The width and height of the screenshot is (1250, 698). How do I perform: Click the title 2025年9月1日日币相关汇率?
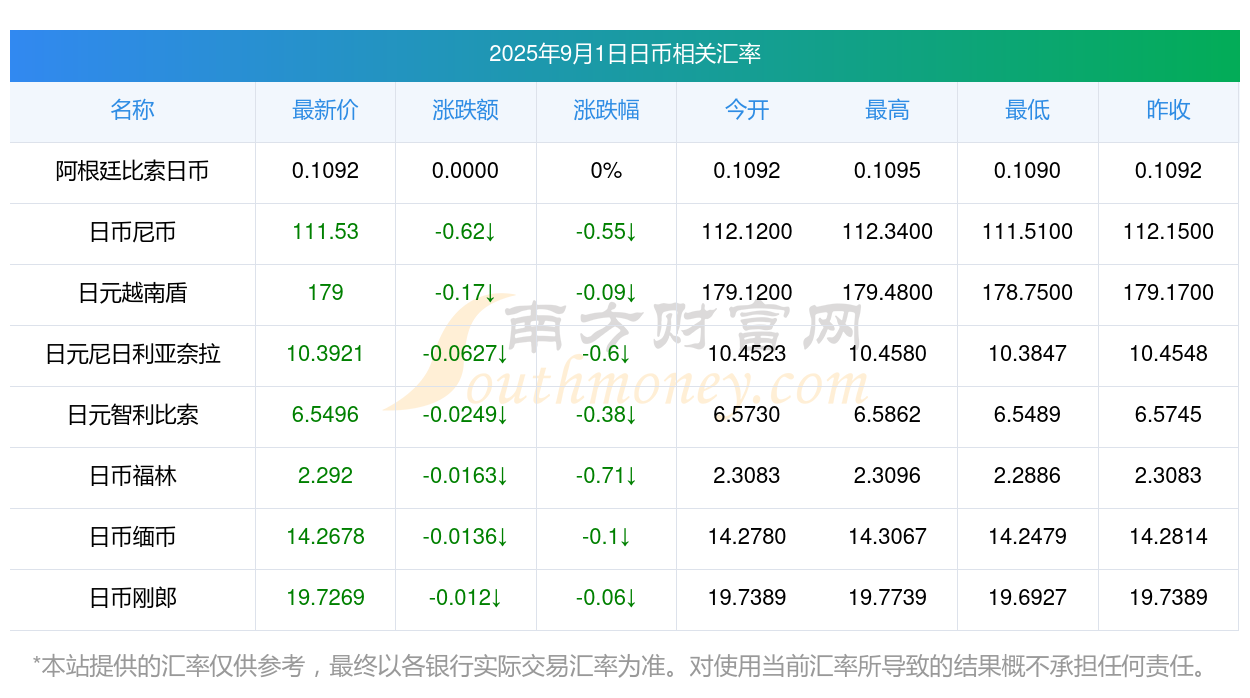[x=625, y=54]
